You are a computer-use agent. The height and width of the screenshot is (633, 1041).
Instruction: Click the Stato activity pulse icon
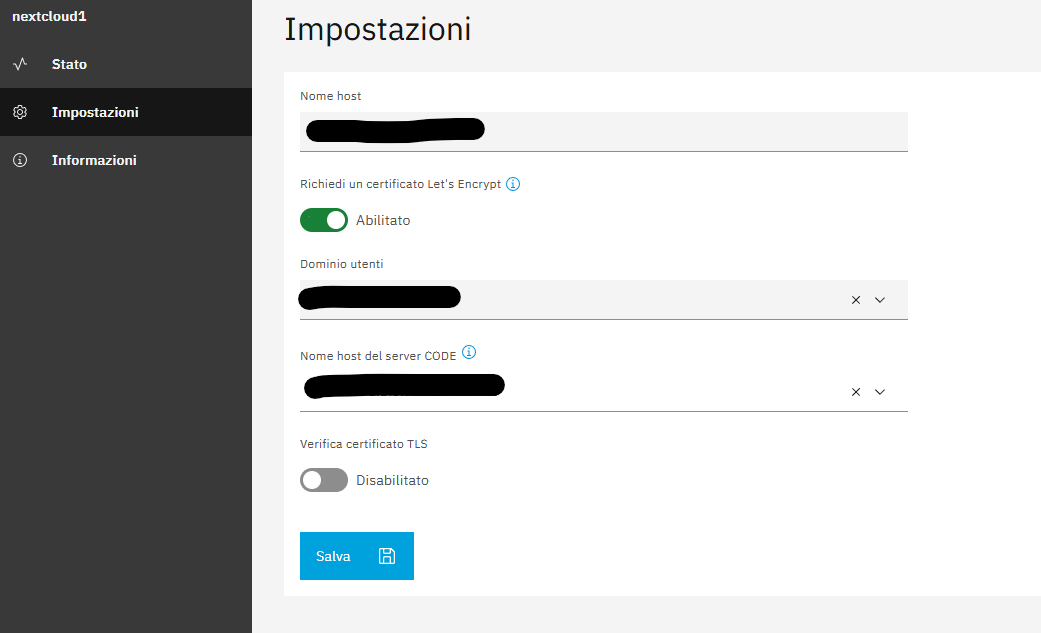pos(20,64)
